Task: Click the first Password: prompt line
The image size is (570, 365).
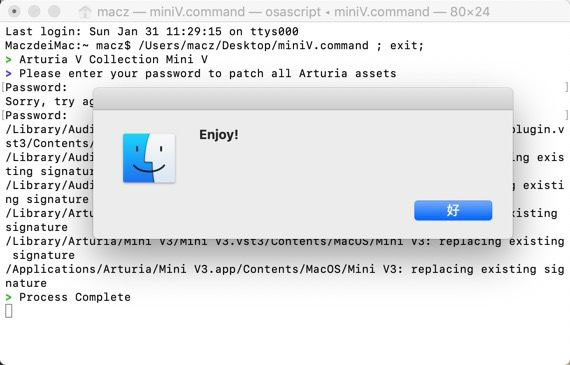Action: coord(36,88)
